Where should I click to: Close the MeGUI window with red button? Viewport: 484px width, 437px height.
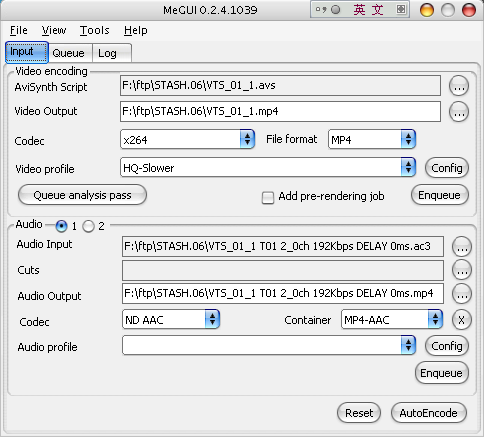(469, 10)
